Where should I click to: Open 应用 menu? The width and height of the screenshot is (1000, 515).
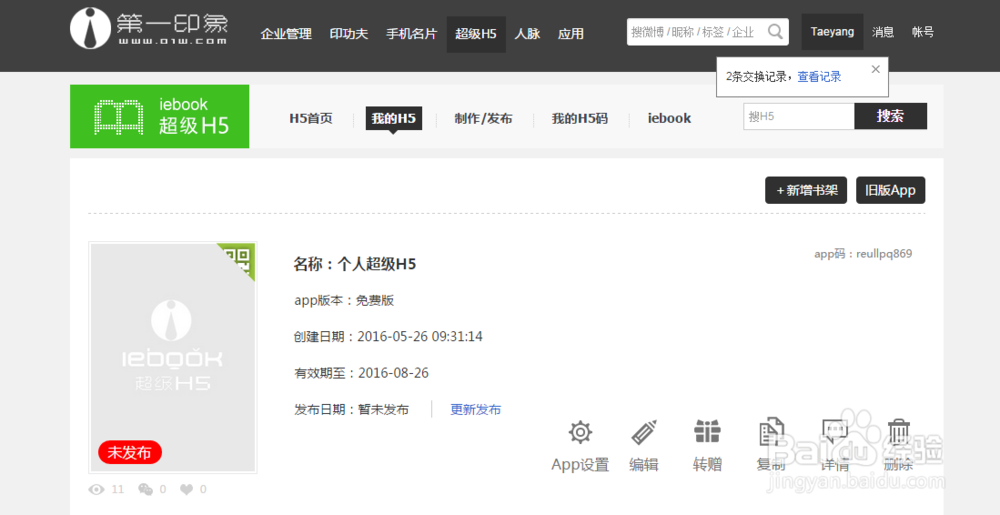pos(571,34)
